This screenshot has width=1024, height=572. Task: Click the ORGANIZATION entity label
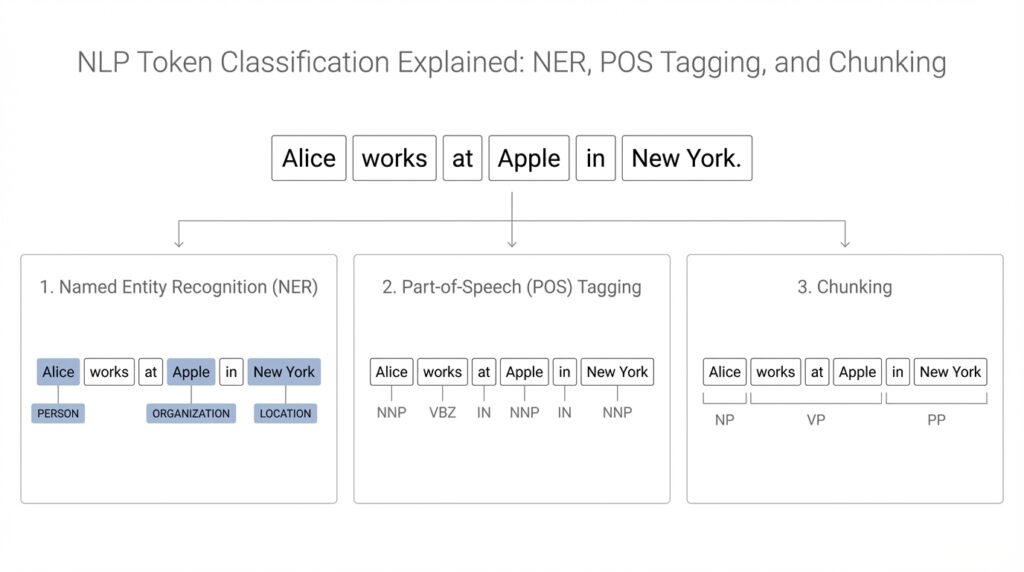click(191, 413)
